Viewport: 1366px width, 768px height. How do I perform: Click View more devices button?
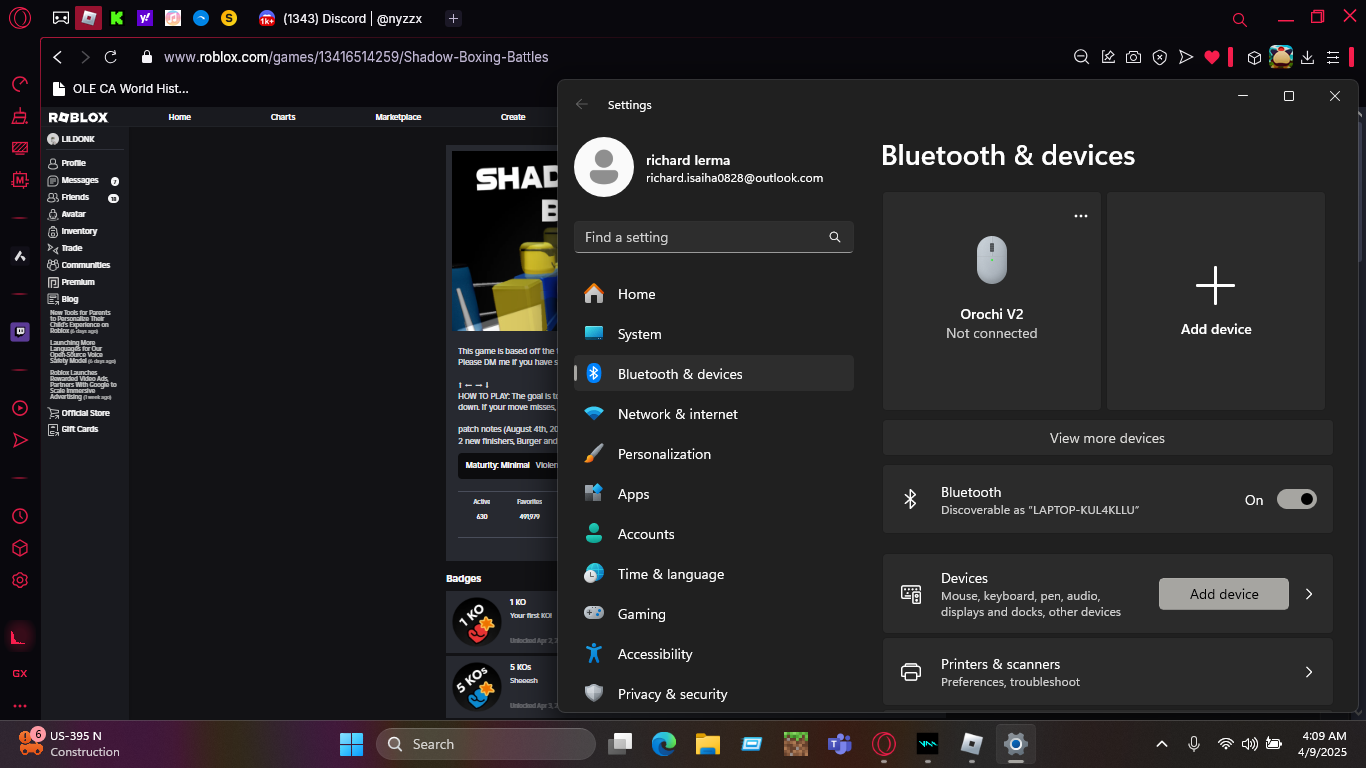[1107, 438]
